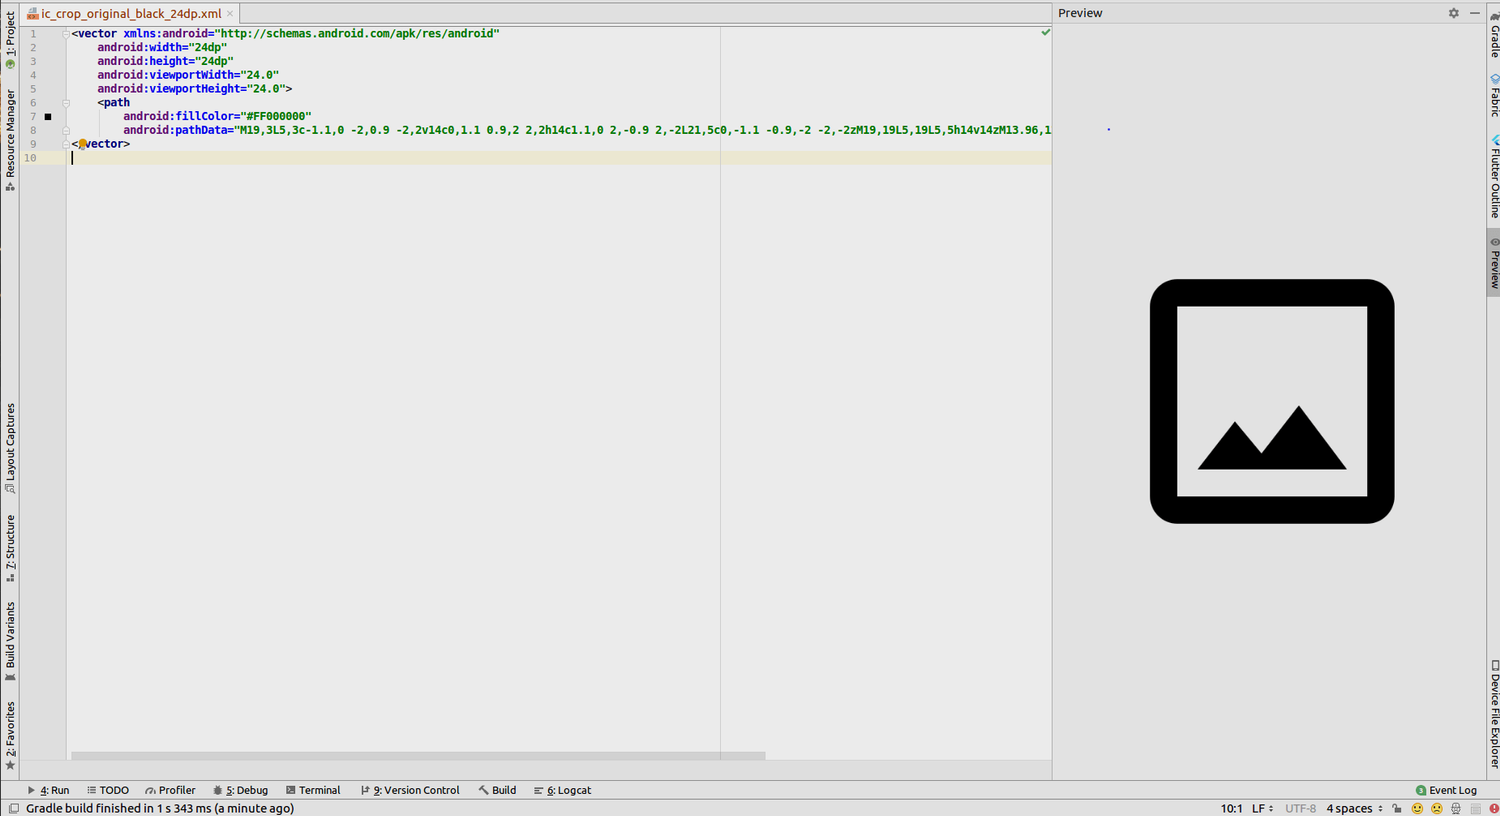
Task: Click the black fillColor gutter swatch
Action: click(x=48, y=117)
